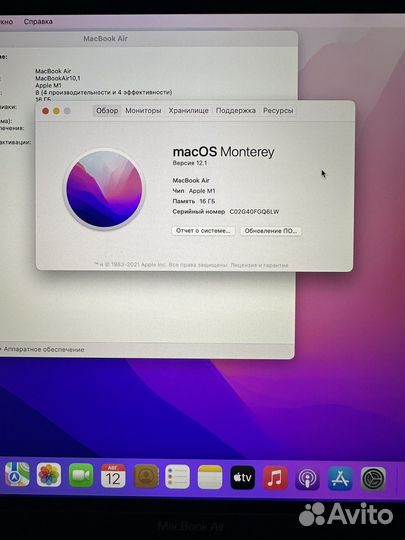Launch Photos app in the Dock
Image resolution: width=405 pixels, height=540 pixels.
(49, 475)
